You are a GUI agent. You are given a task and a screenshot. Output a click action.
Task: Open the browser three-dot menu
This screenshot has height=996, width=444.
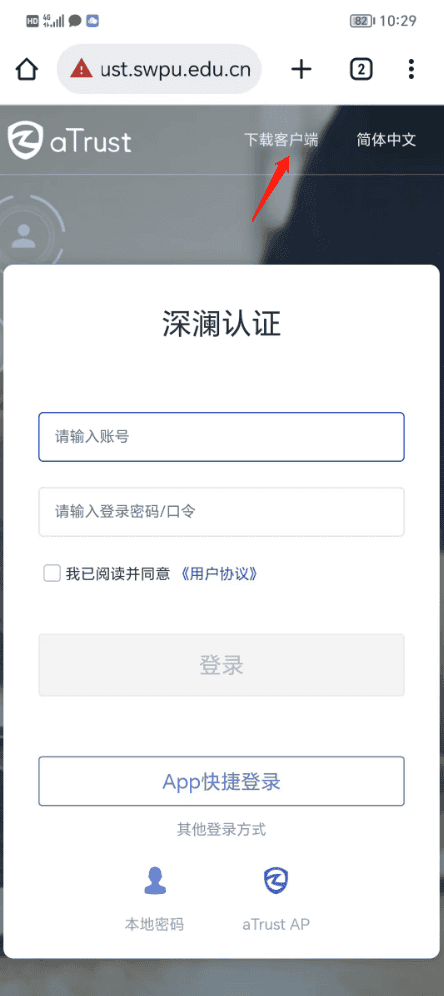(412, 69)
